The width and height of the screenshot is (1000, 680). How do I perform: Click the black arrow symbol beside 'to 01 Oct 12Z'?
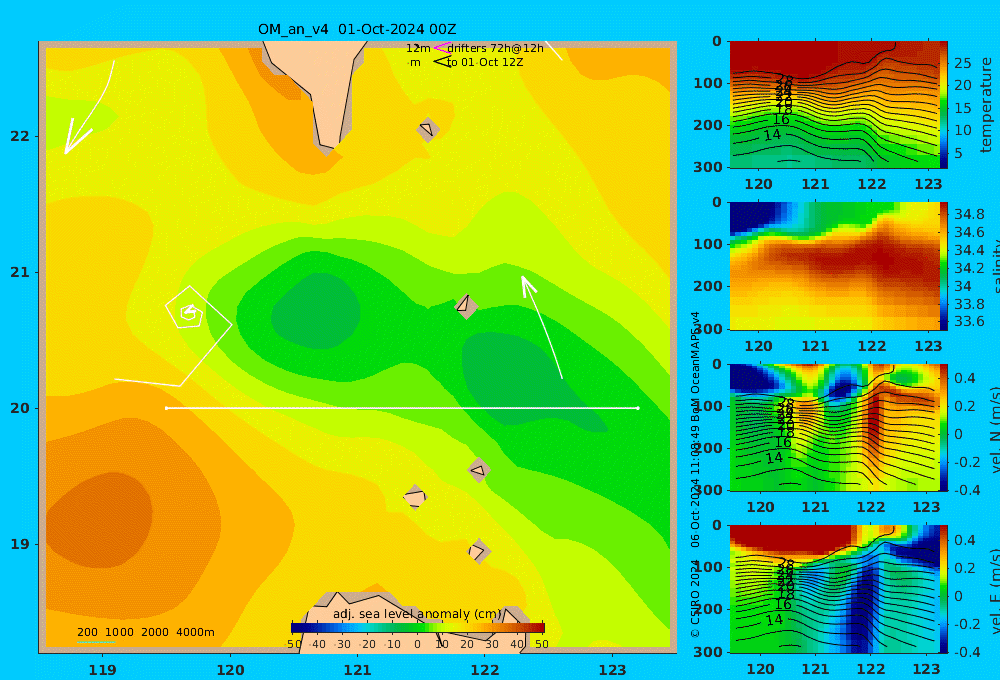[441, 62]
